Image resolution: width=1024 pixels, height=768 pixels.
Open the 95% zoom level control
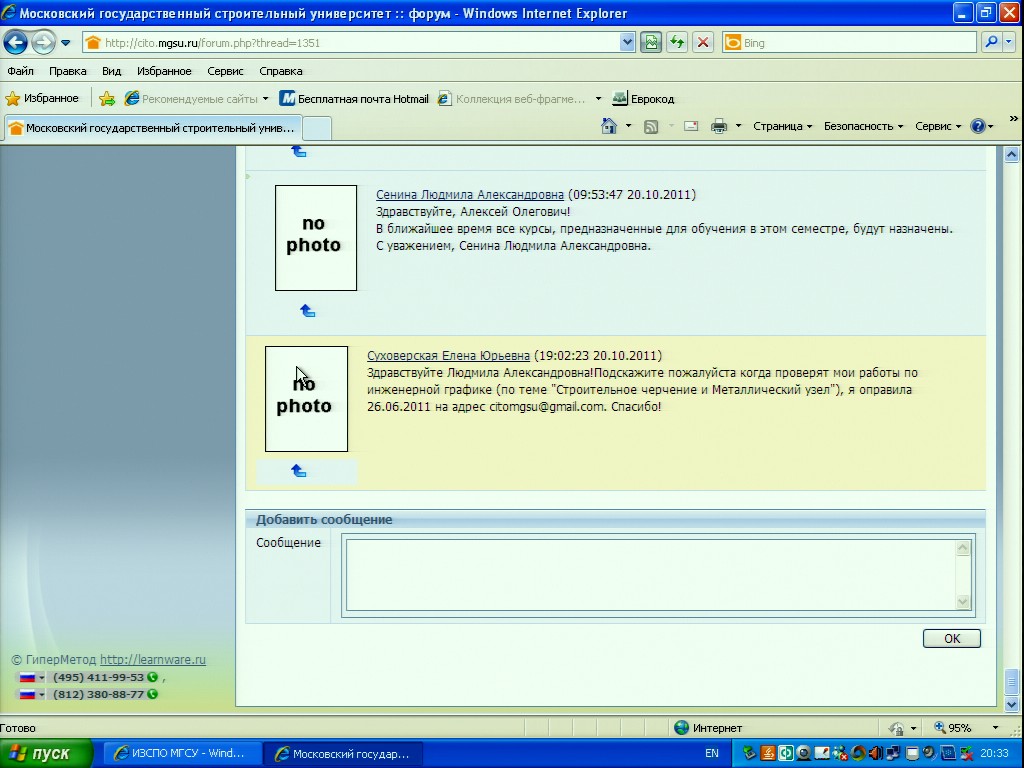[967, 728]
